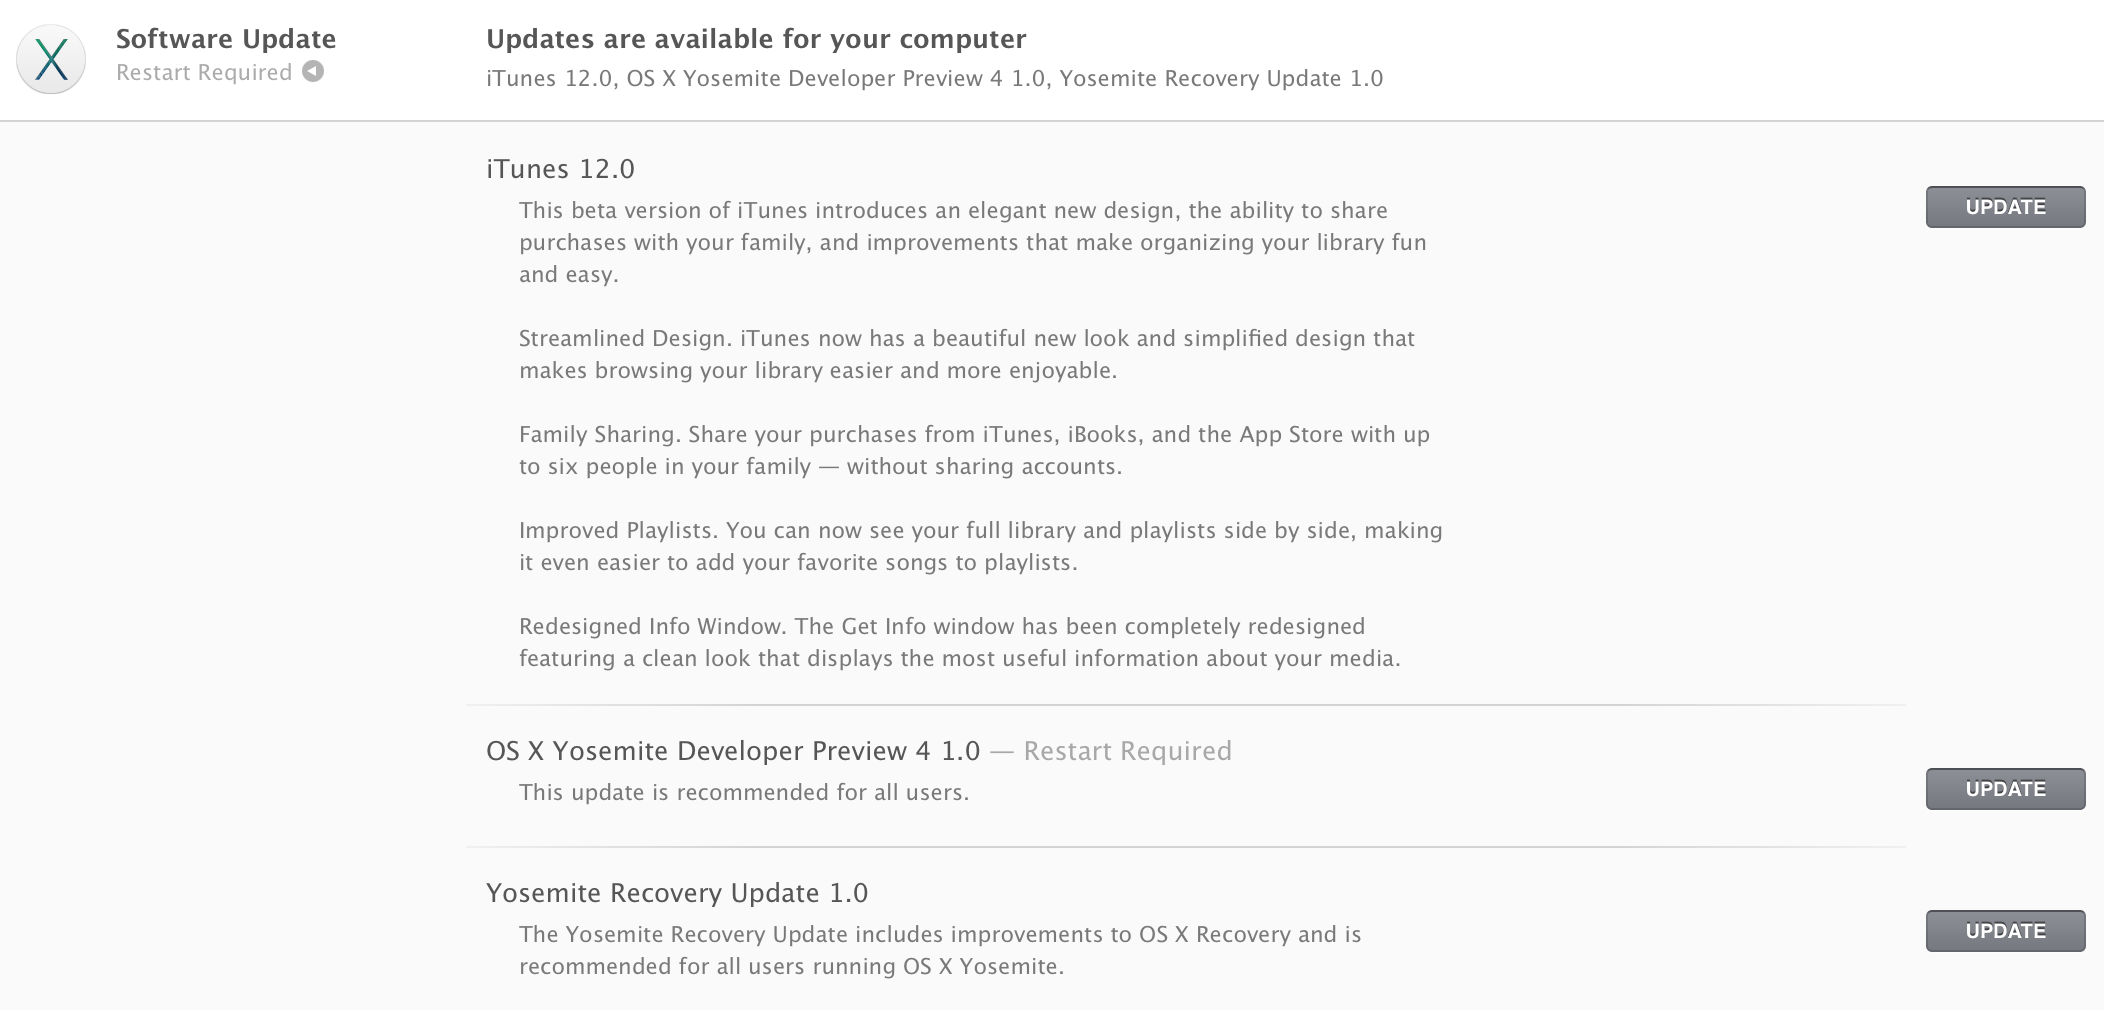Click the OS X Yosemite logo icon

tap(51, 59)
